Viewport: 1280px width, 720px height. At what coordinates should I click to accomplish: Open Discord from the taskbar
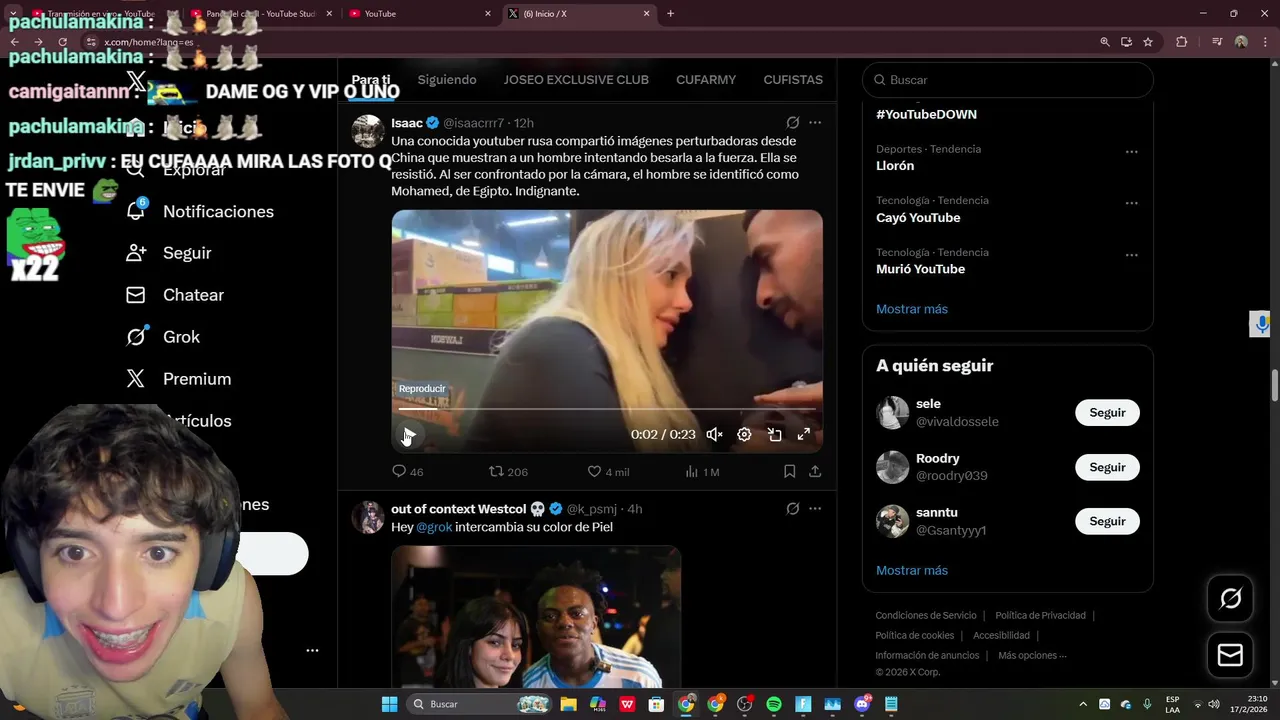point(862,704)
